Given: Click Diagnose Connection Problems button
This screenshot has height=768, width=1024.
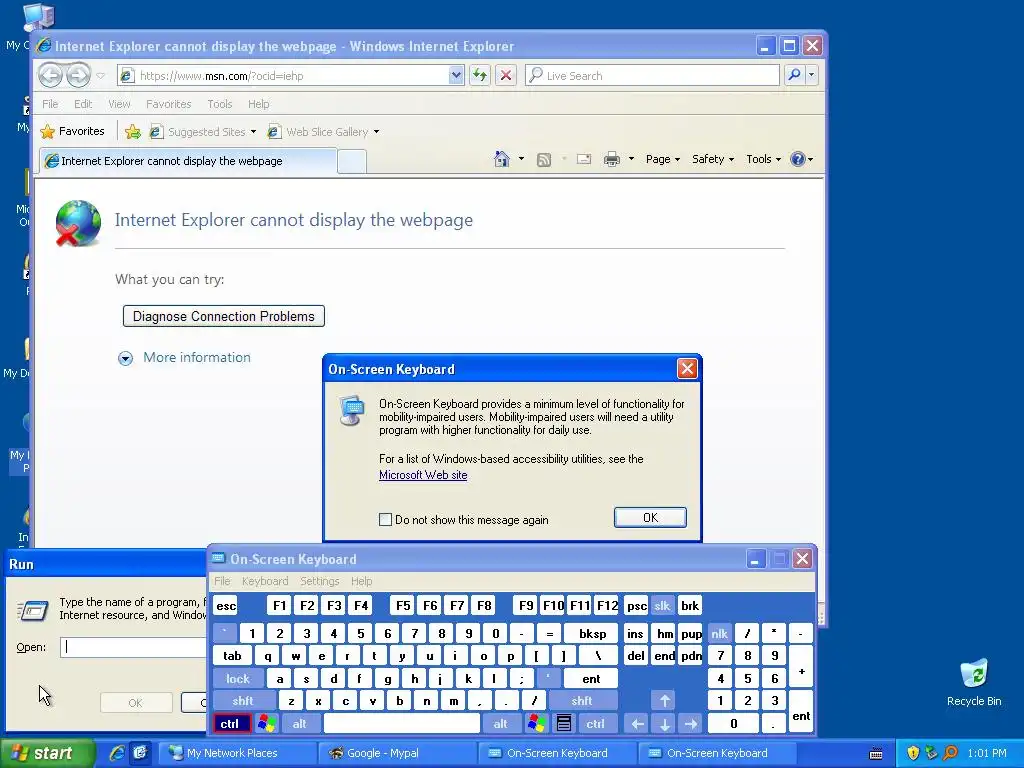Looking at the screenshot, I should pyautogui.click(x=224, y=316).
